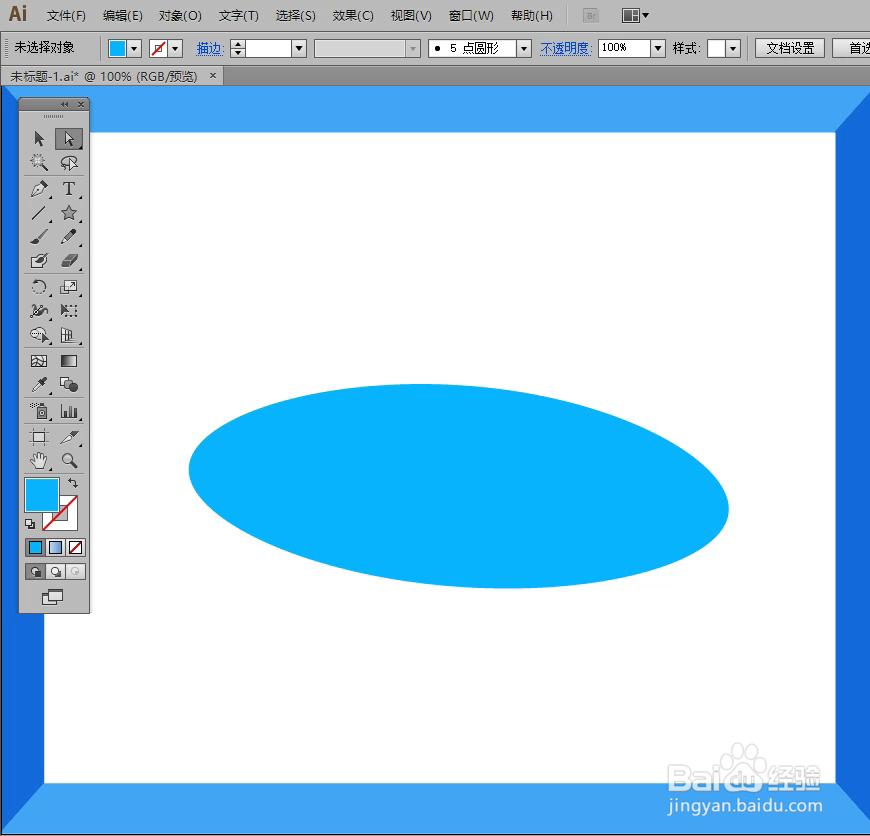
Task: Open the 文字(T) menu
Action: point(239,16)
